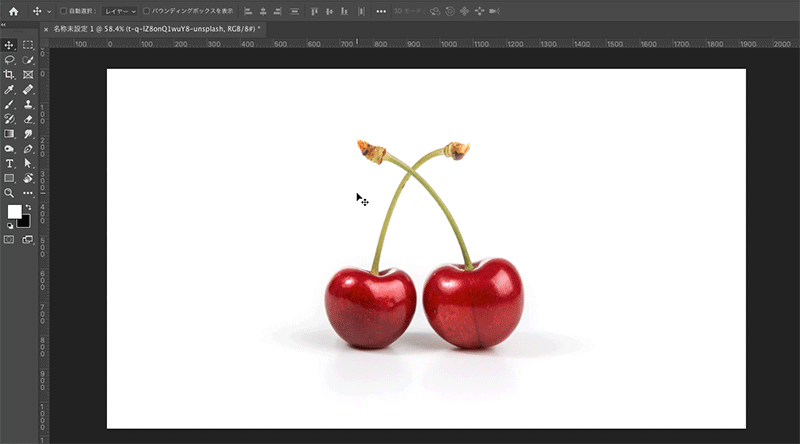
Task: Select the History Brush tool
Action: [x=9, y=119]
